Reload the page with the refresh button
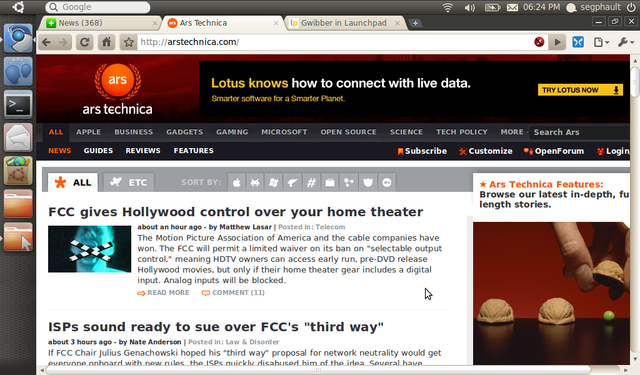The width and height of the screenshot is (640, 375). click(84, 42)
